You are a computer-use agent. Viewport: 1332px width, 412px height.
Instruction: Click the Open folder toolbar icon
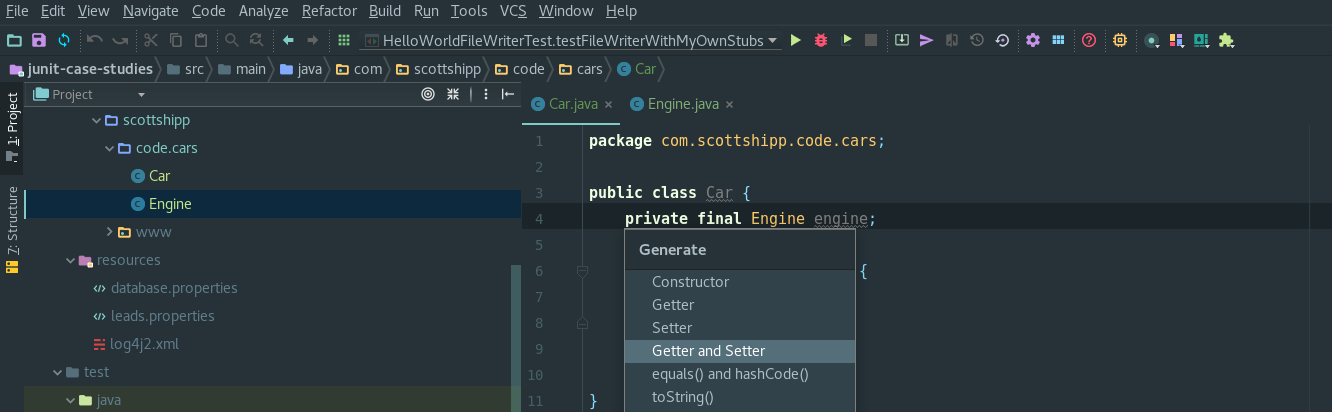tap(14, 40)
